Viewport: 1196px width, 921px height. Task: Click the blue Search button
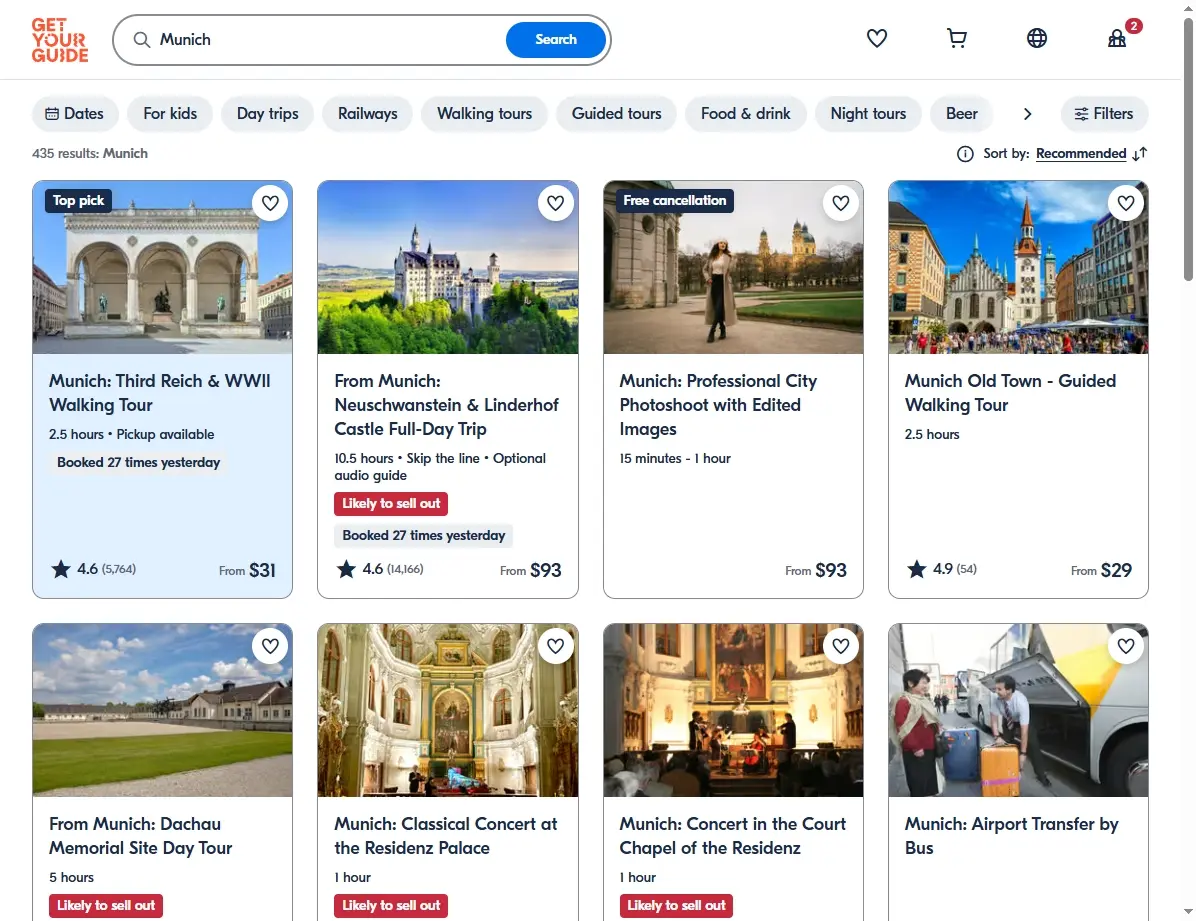click(555, 40)
